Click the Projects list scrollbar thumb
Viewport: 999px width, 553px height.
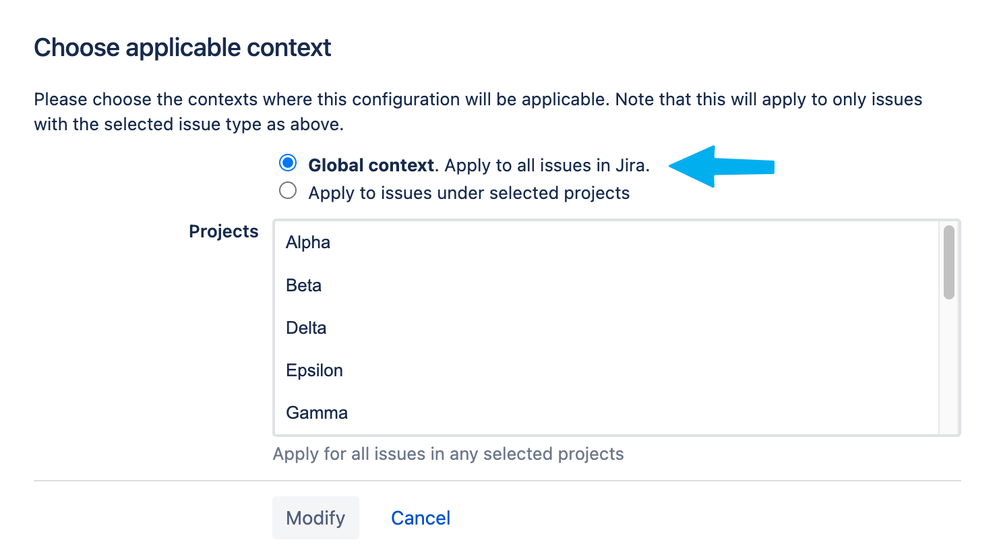[x=949, y=262]
